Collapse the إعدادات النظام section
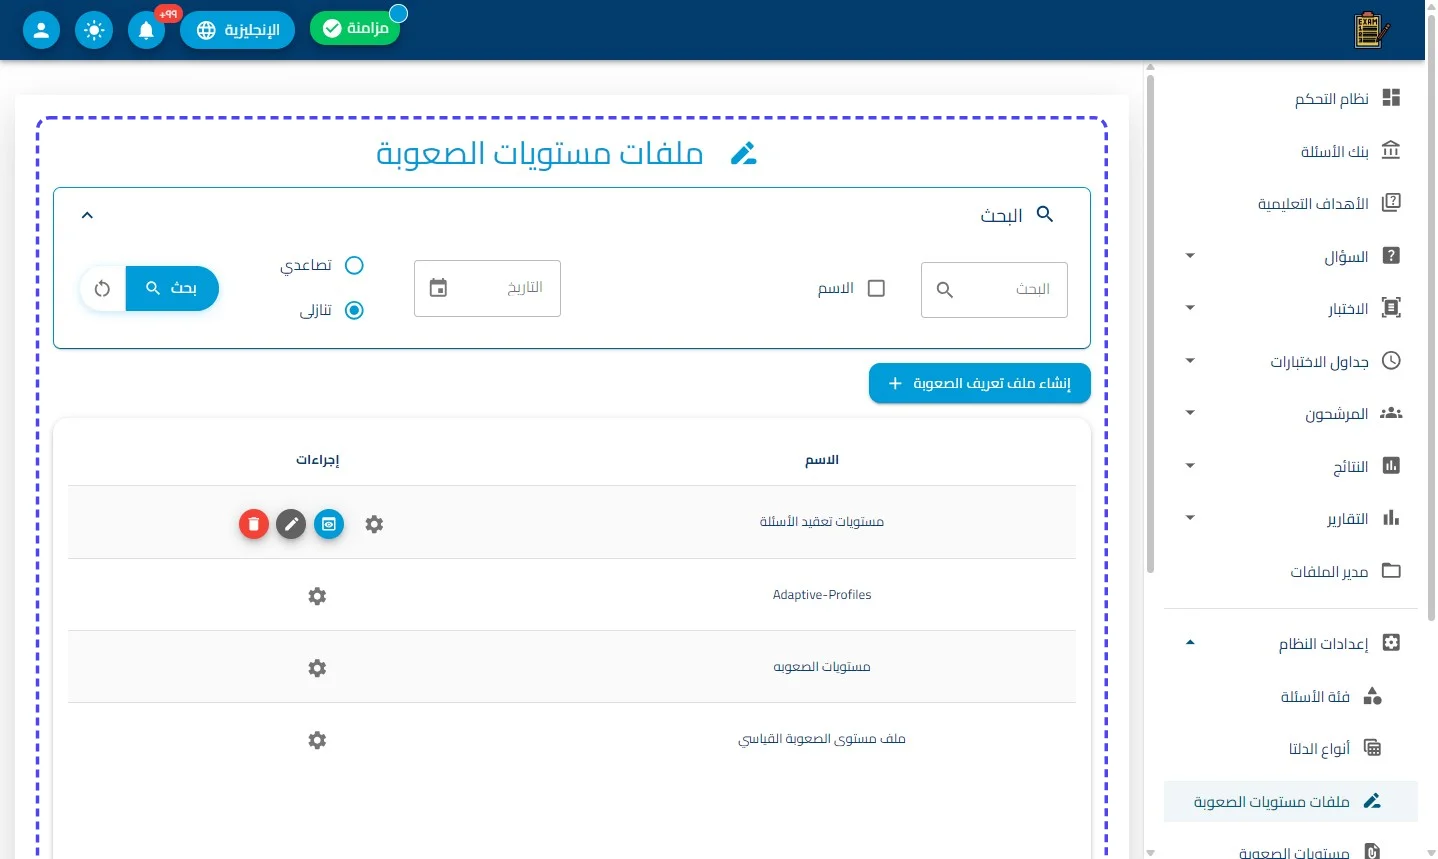The height and width of the screenshot is (859, 1438). pos(1190,643)
